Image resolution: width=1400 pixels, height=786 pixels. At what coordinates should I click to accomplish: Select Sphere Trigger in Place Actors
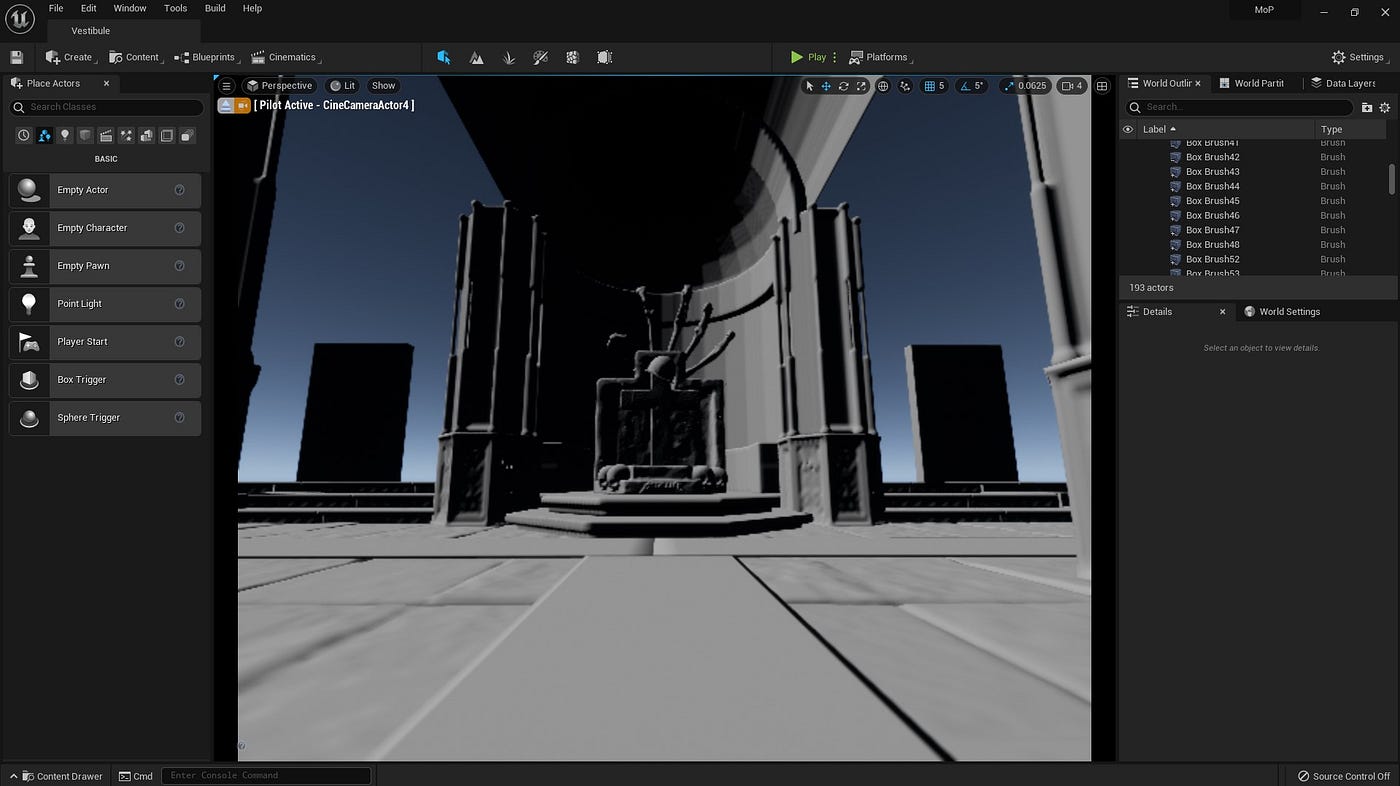(105, 418)
